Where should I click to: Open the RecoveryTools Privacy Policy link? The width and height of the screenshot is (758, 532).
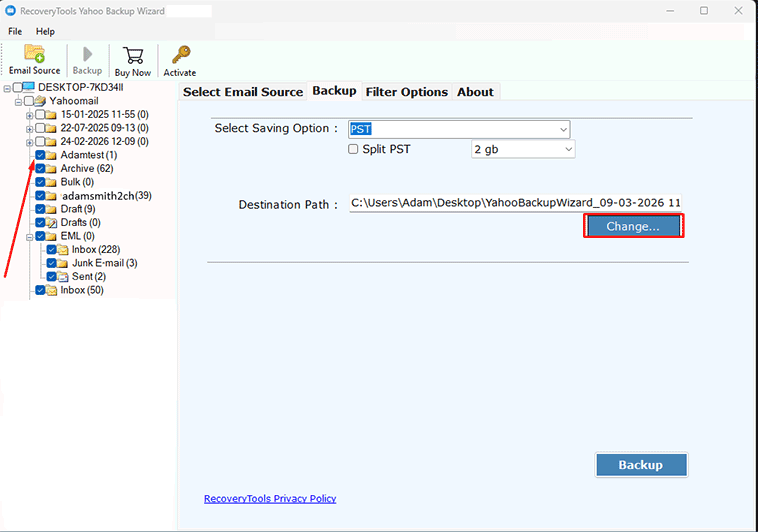click(270, 499)
